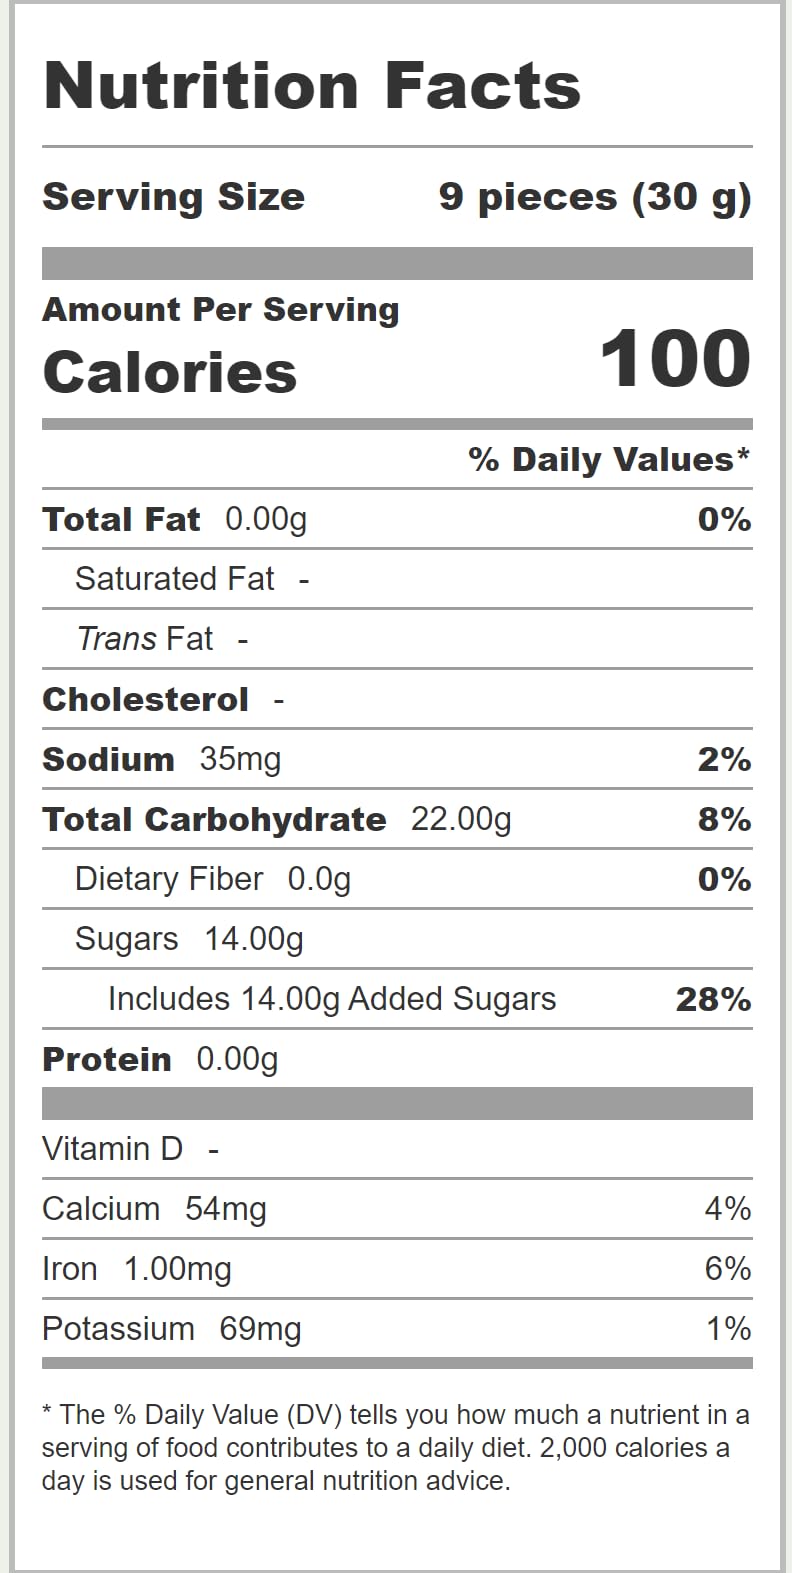Viewport: 792px width, 1573px height.
Task: Select the Cholesterol label
Action: pyautogui.click(x=145, y=700)
